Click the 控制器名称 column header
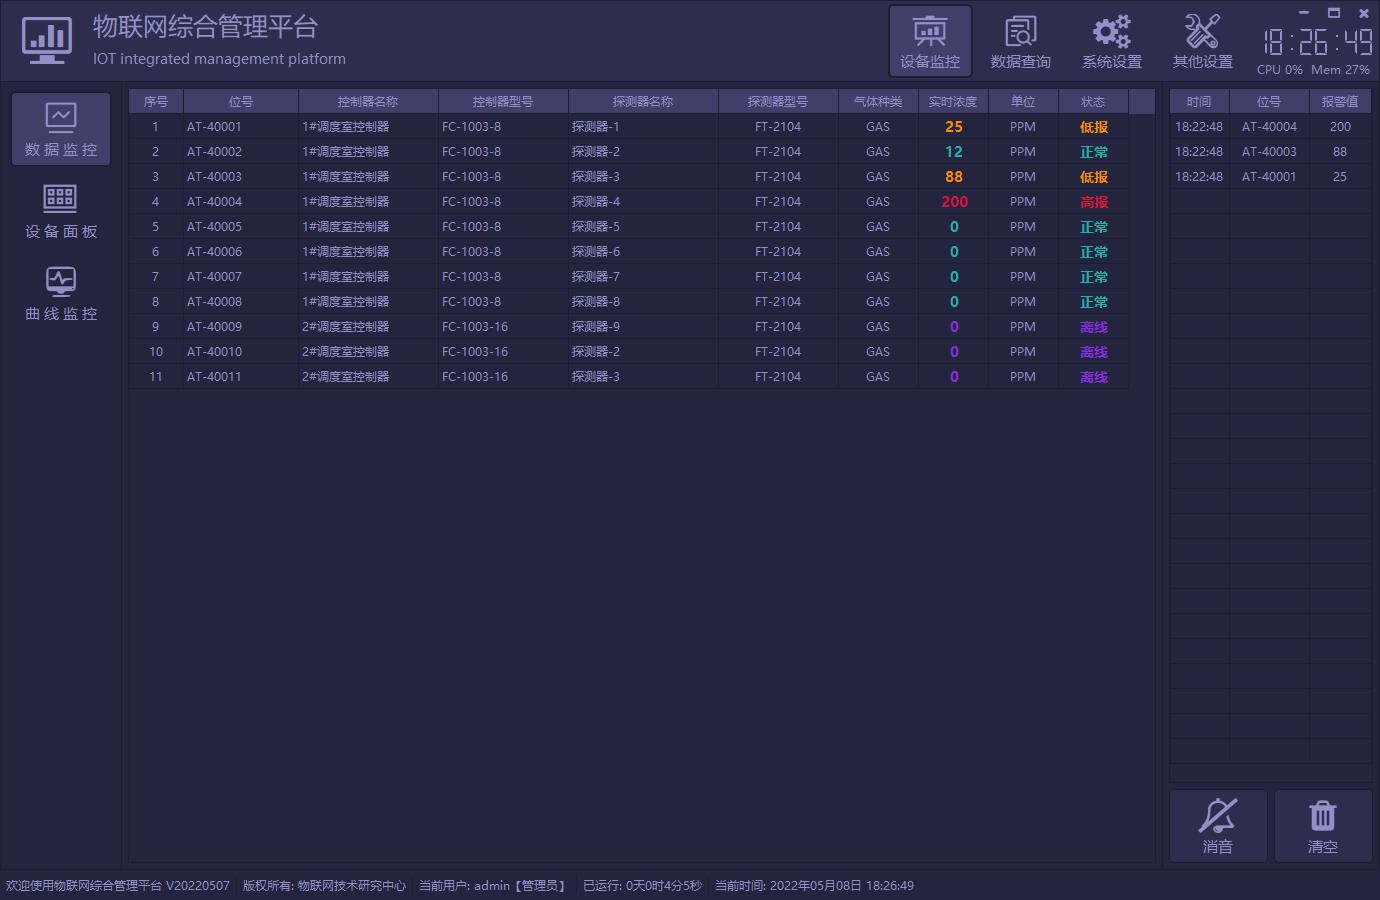This screenshot has width=1380, height=900. point(368,102)
